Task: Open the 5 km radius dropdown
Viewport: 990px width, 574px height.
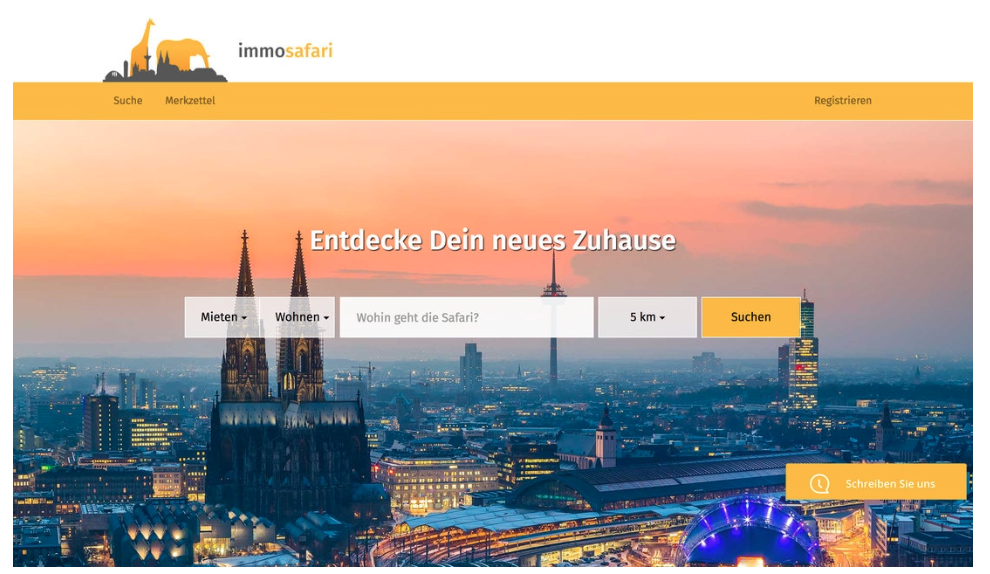Action: [647, 317]
